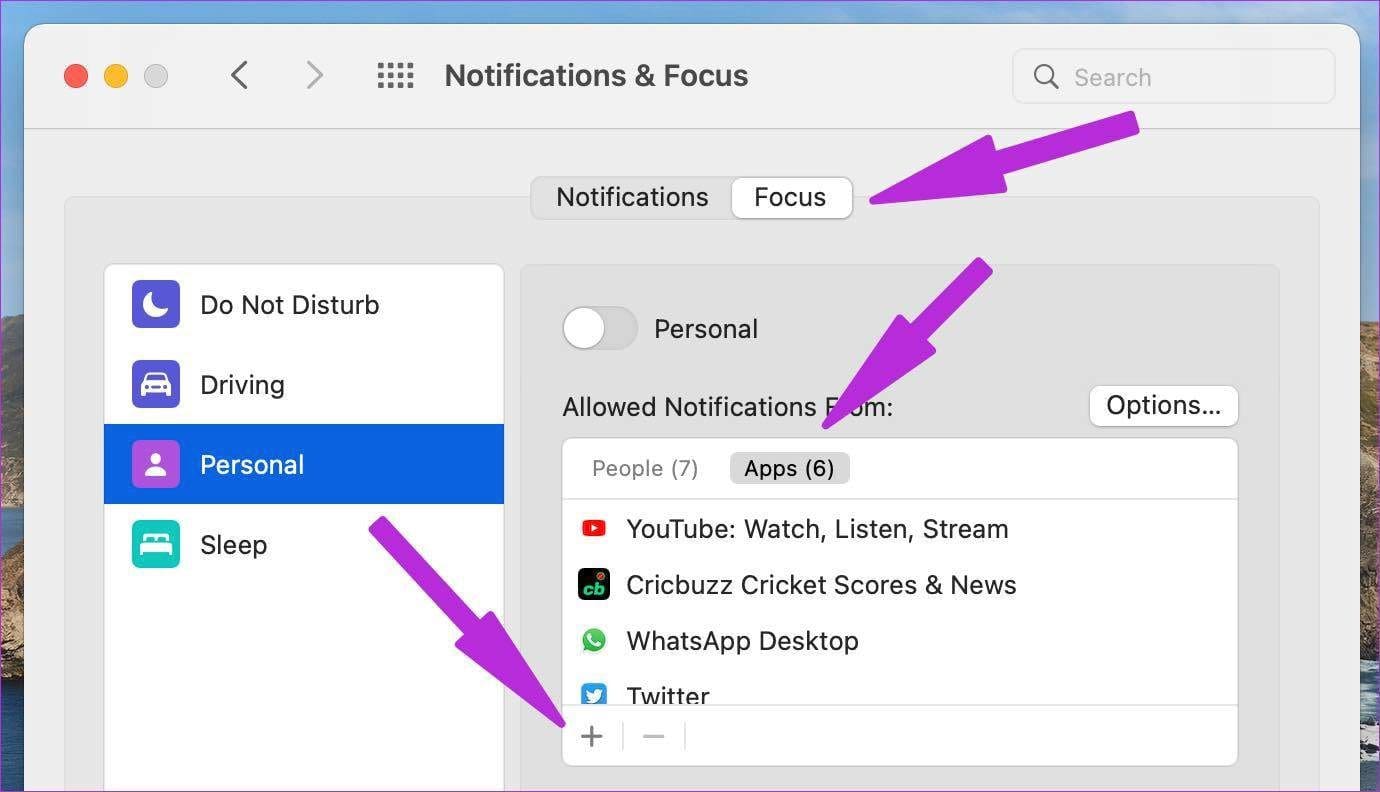
Task: Open the People (7) tab
Action: [x=645, y=468]
